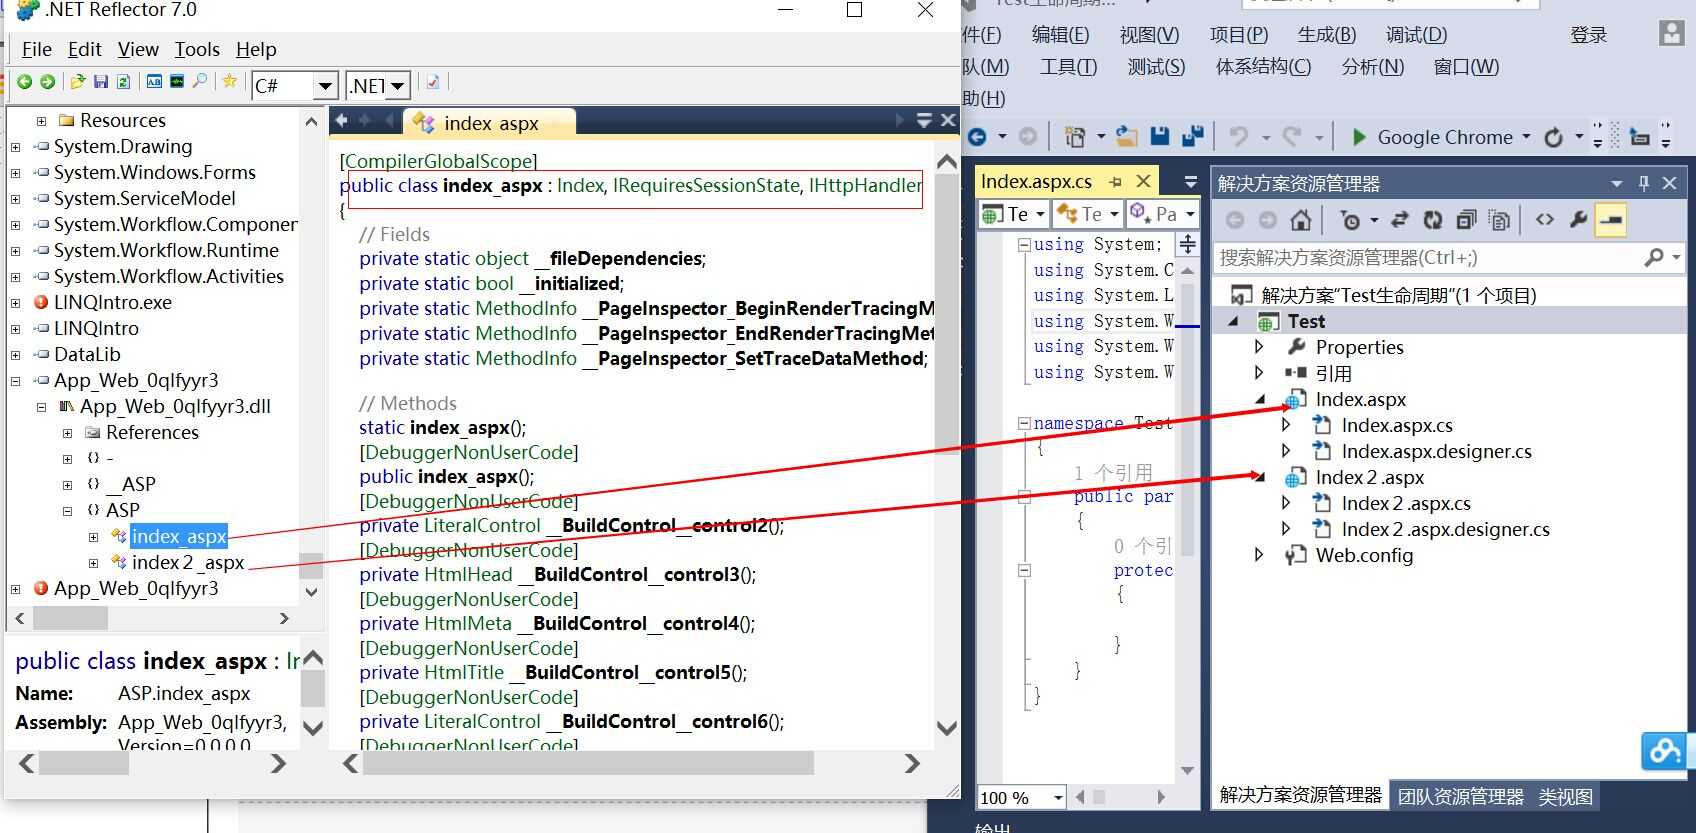Screen dimensions: 1696x833
Task: Start debugging with the green play icon
Action: point(1359,137)
